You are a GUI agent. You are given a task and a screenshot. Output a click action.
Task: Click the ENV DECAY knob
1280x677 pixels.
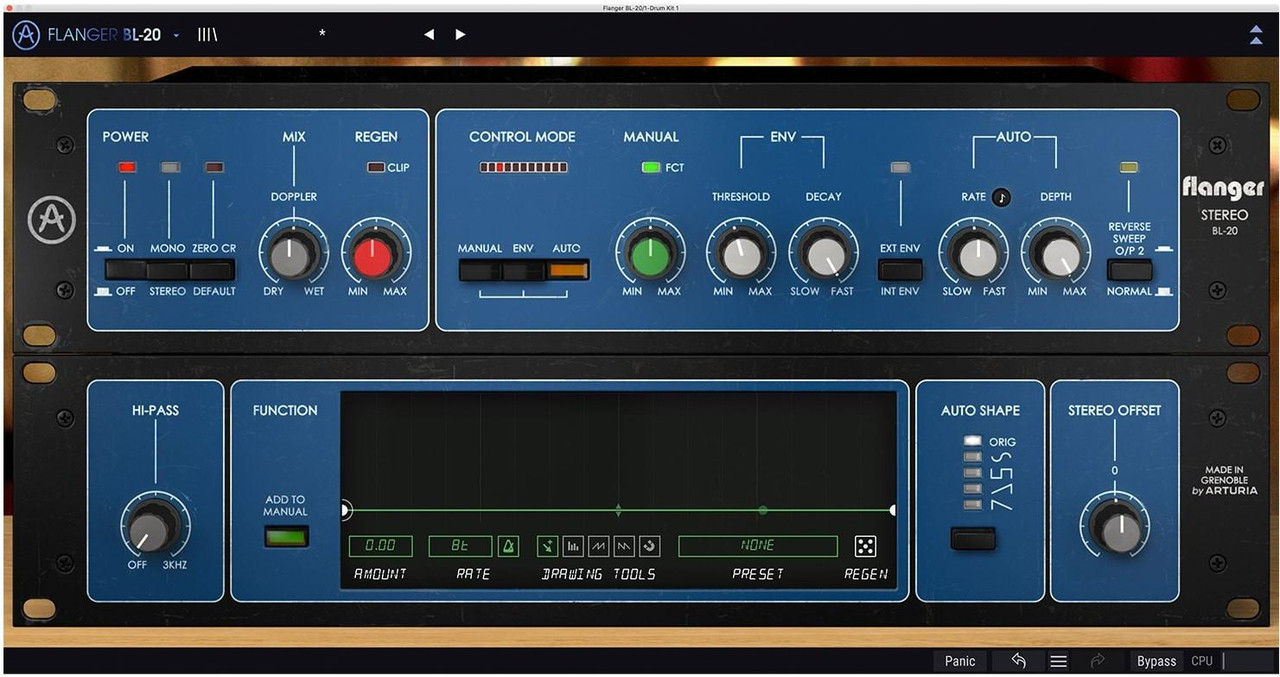point(823,253)
